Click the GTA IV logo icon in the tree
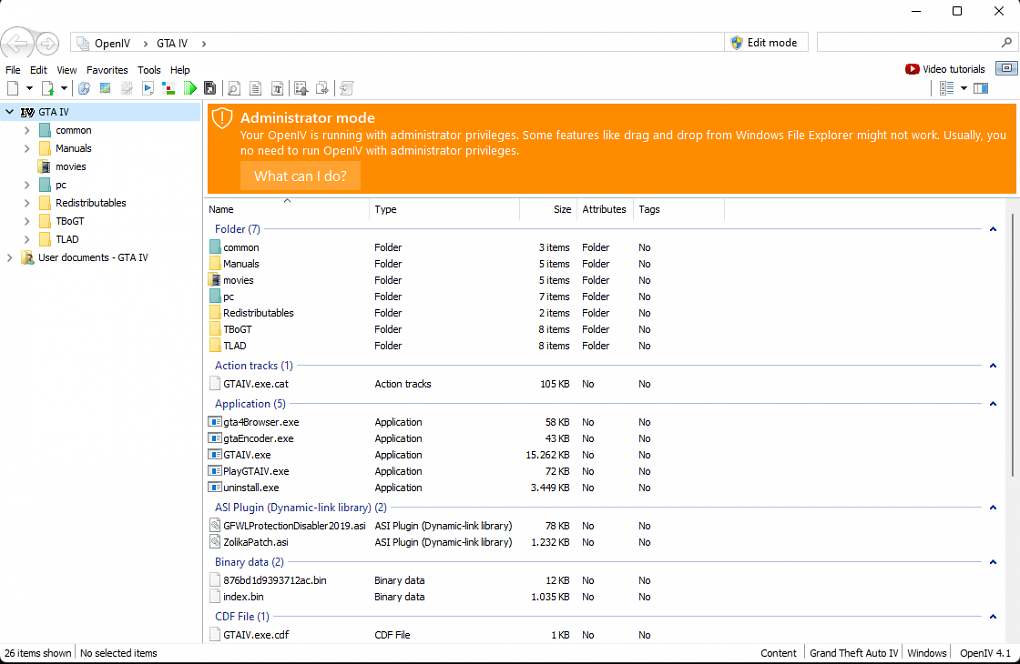The height and width of the screenshot is (664, 1020). (27, 112)
